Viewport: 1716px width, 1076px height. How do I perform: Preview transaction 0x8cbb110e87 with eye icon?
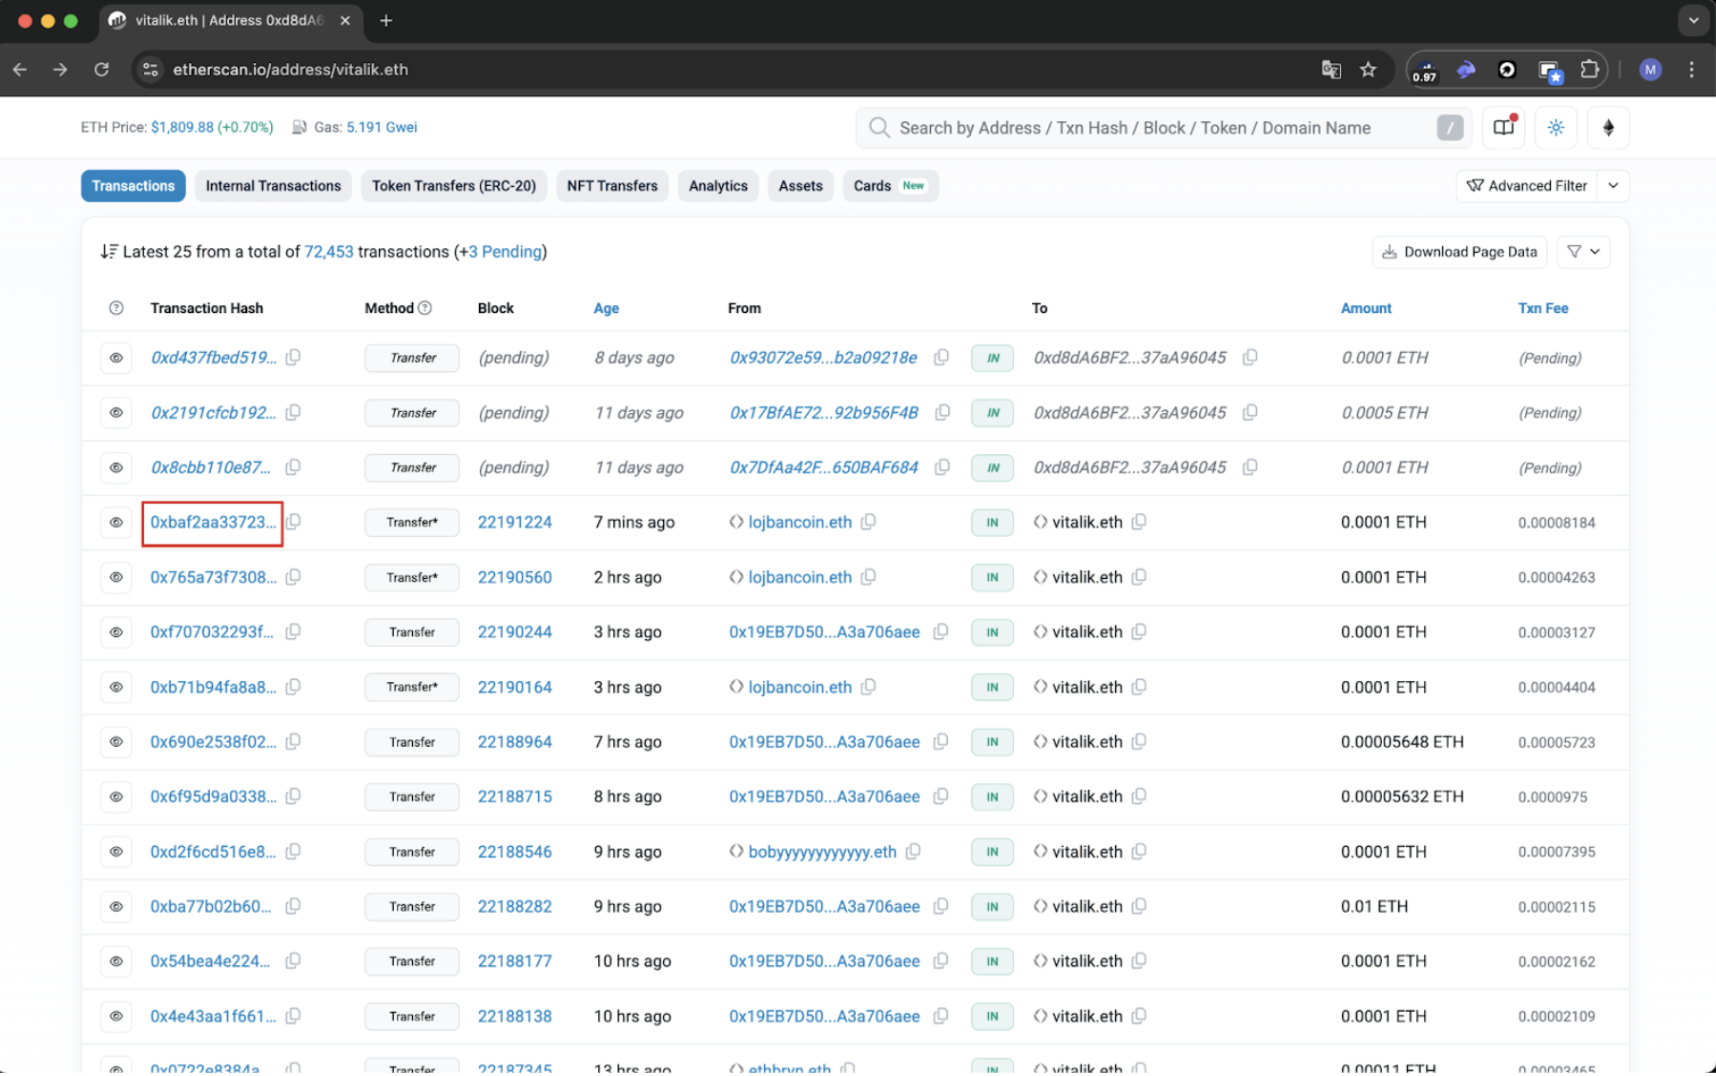(116, 468)
